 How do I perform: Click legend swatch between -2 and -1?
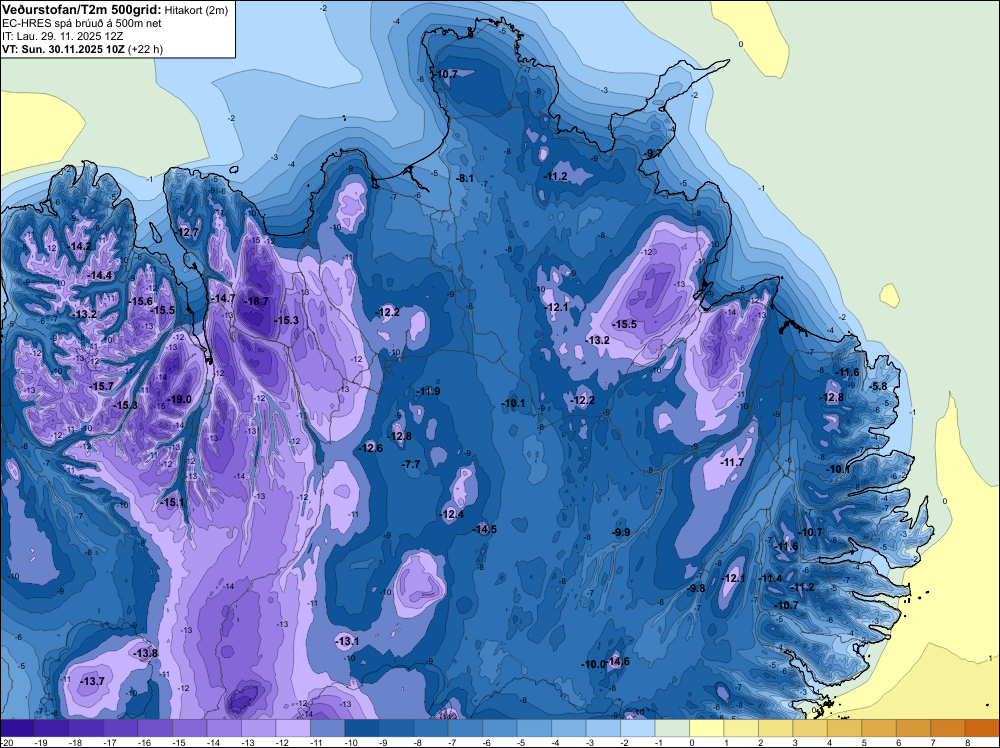point(638,728)
